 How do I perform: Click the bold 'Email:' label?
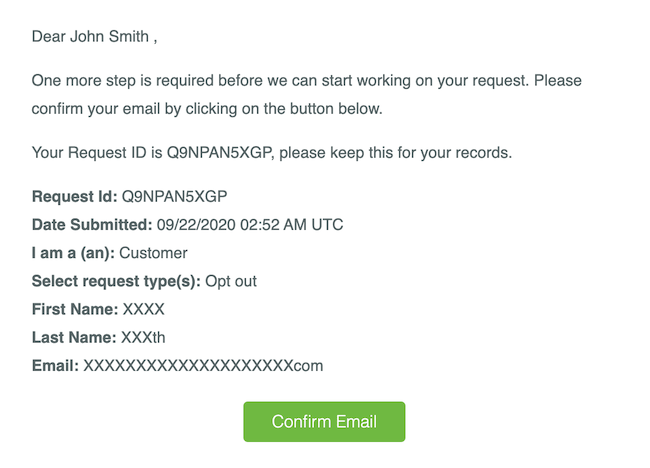[x=55, y=366]
